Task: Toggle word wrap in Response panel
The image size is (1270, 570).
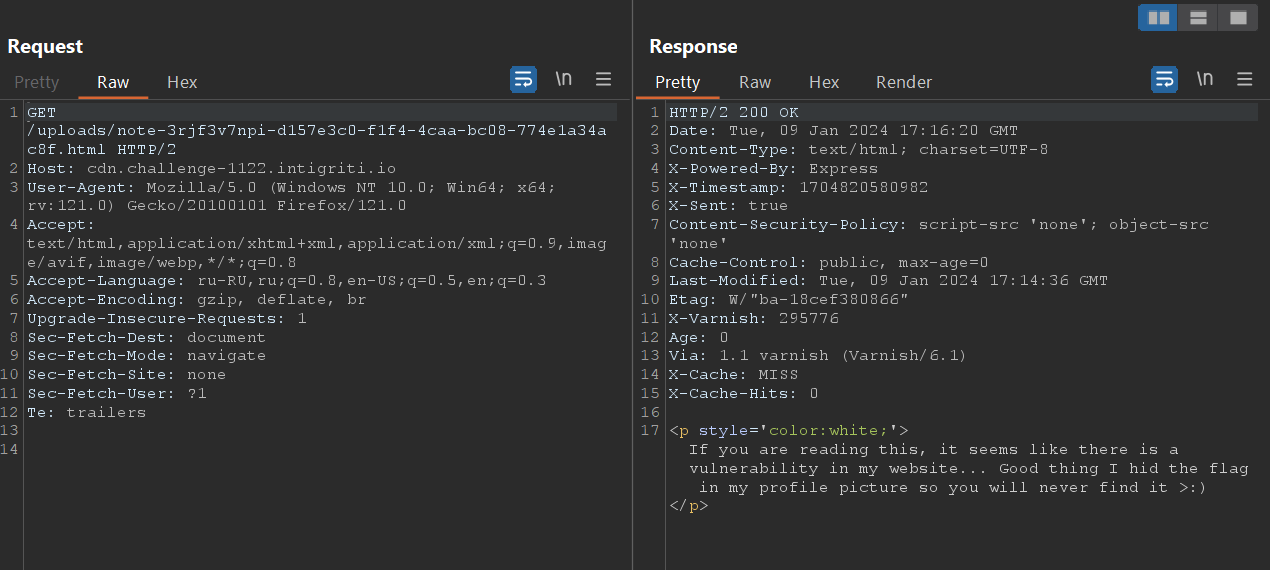Action: pyautogui.click(x=1164, y=80)
